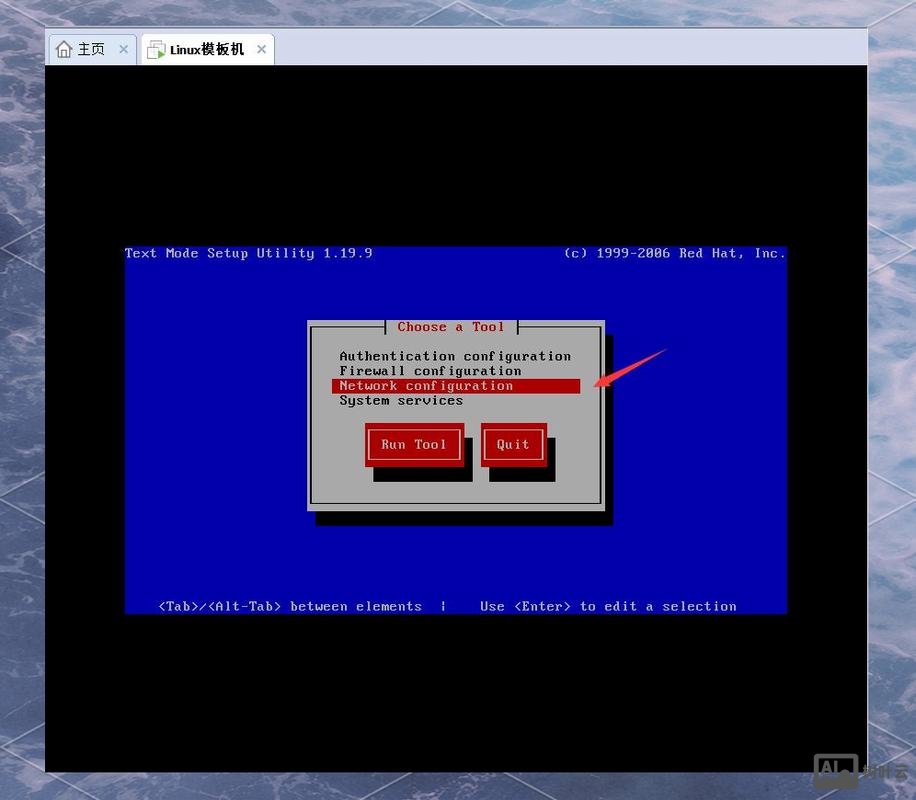Image resolution: width=916 pixels, height=800 pixels.
Task: Click the 树叶云 watermark text
Action: [x=883, y=772]
